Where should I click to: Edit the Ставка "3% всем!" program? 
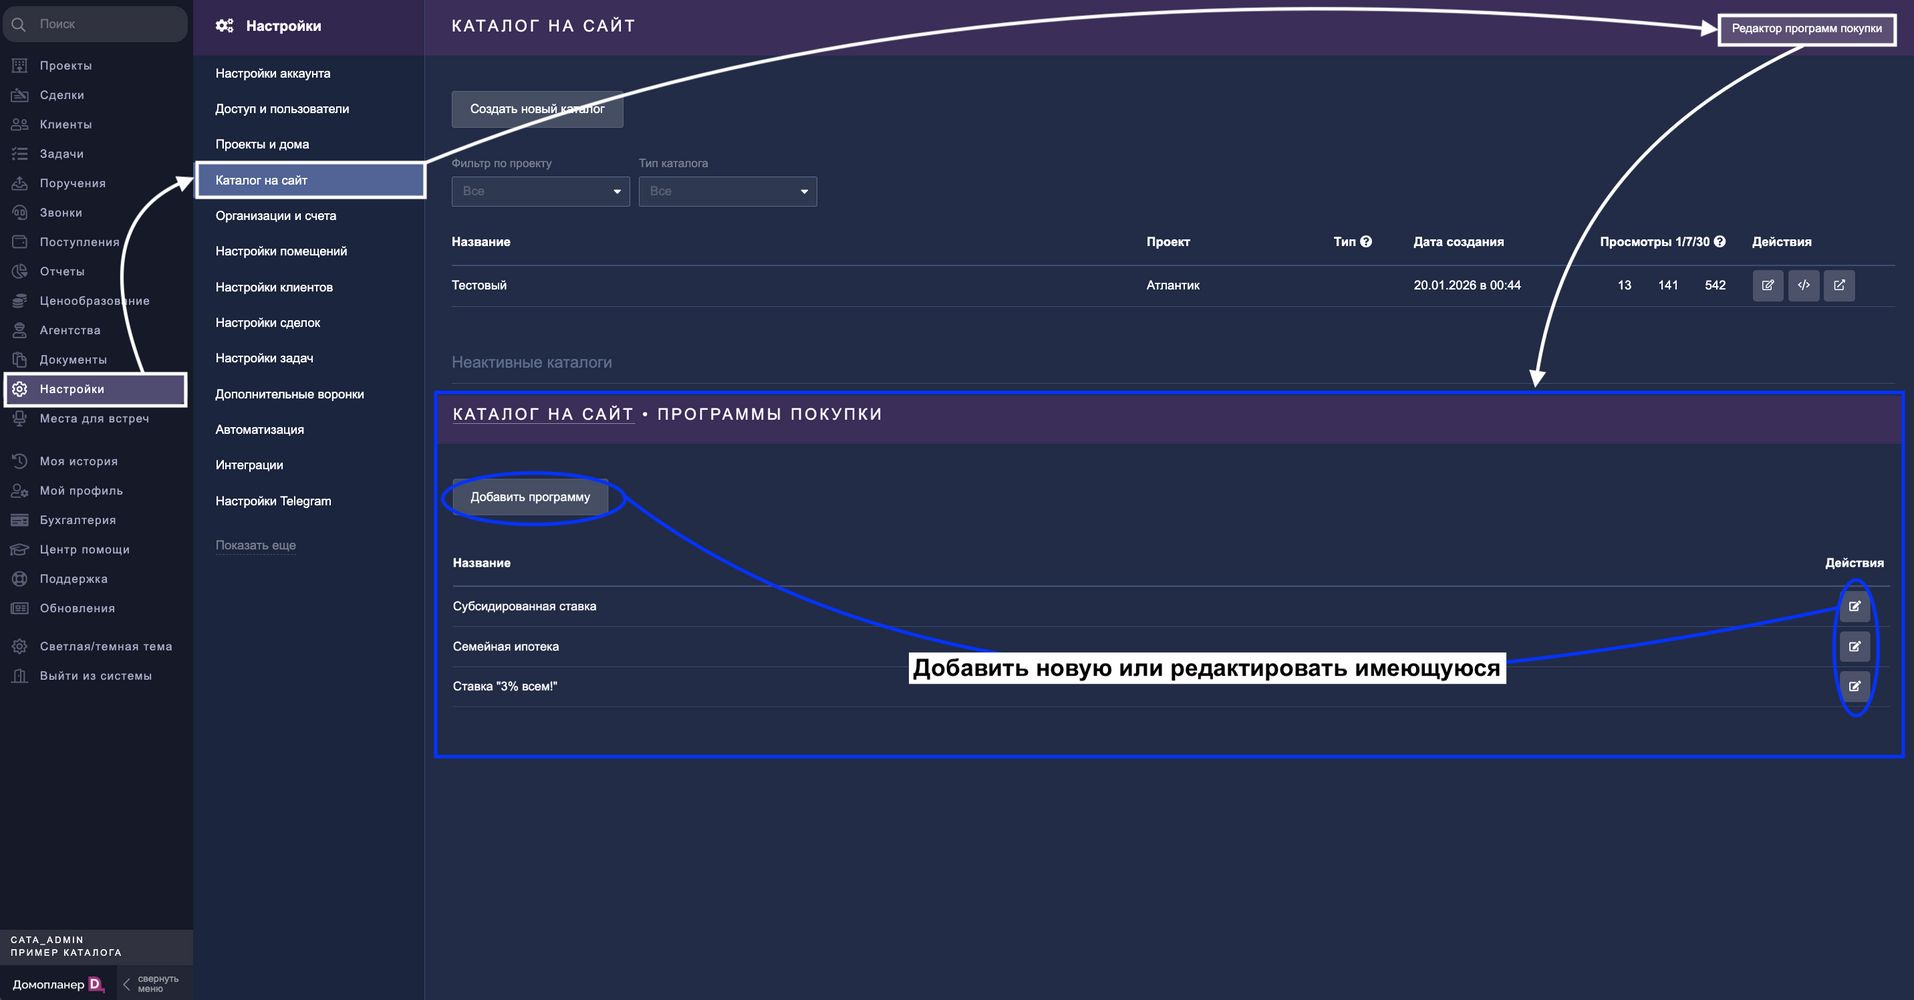pyautogui.click(x=1854, y=687)
